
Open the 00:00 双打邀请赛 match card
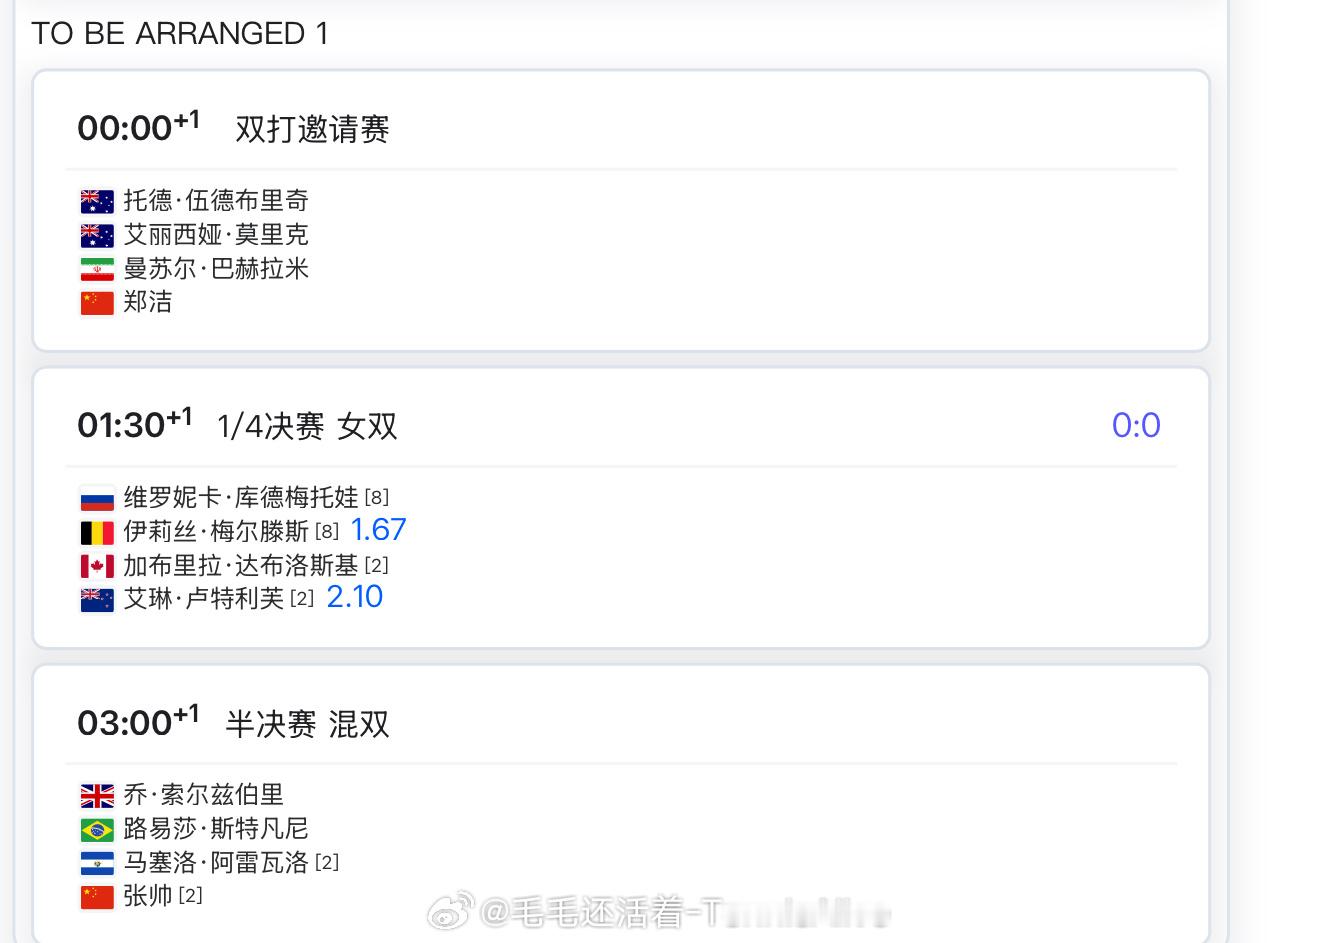click(621, 211)
